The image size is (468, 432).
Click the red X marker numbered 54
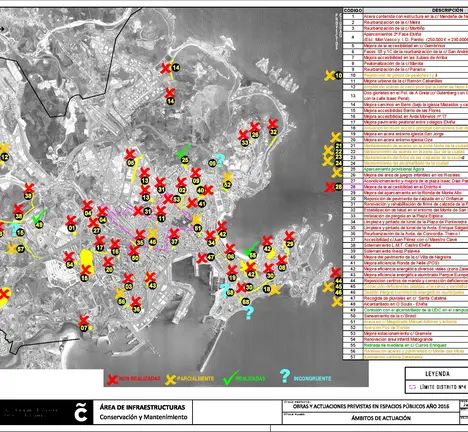click(x=69, y=256)
